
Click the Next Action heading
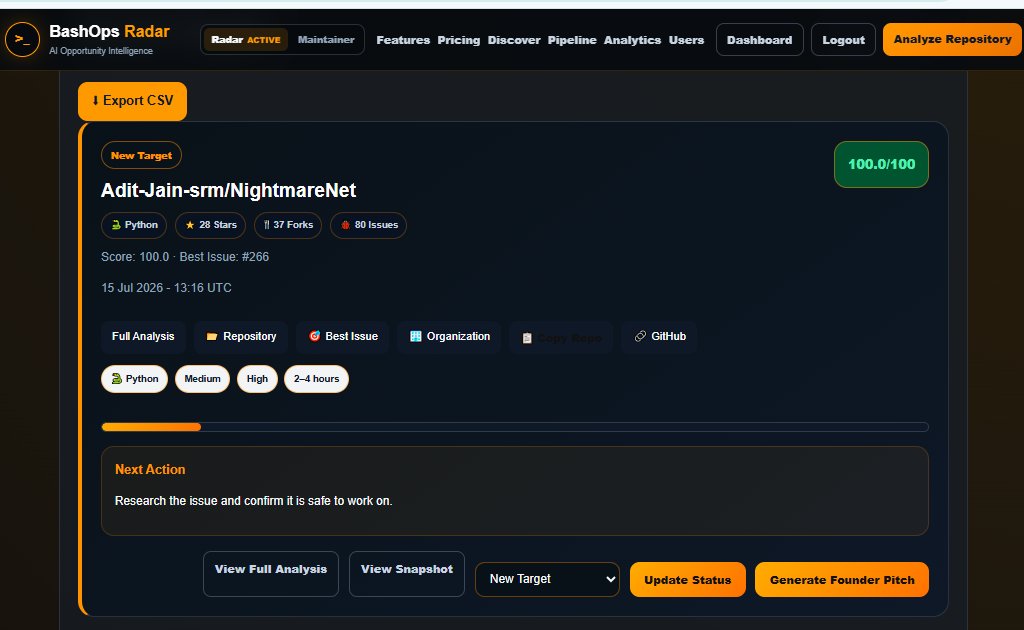point(150,469)
